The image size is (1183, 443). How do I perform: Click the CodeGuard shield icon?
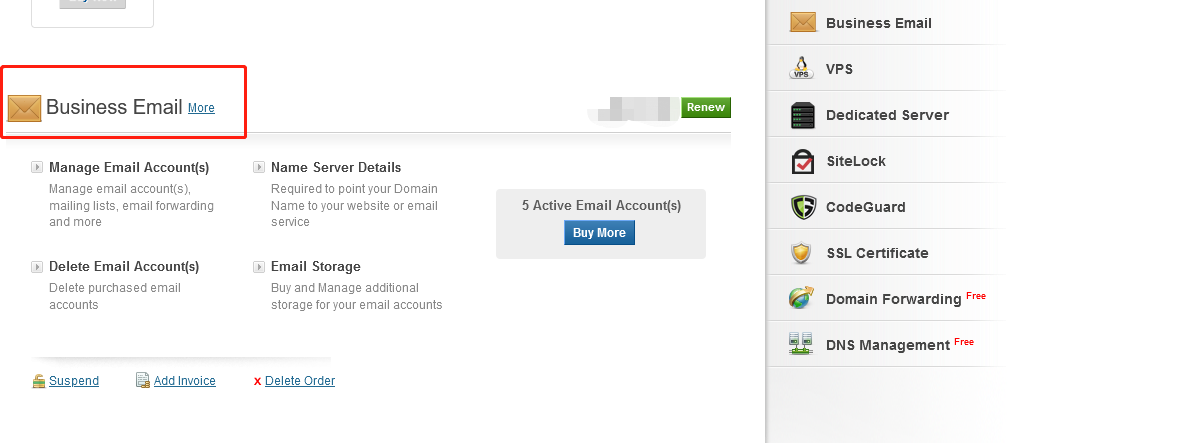point(803,207)
